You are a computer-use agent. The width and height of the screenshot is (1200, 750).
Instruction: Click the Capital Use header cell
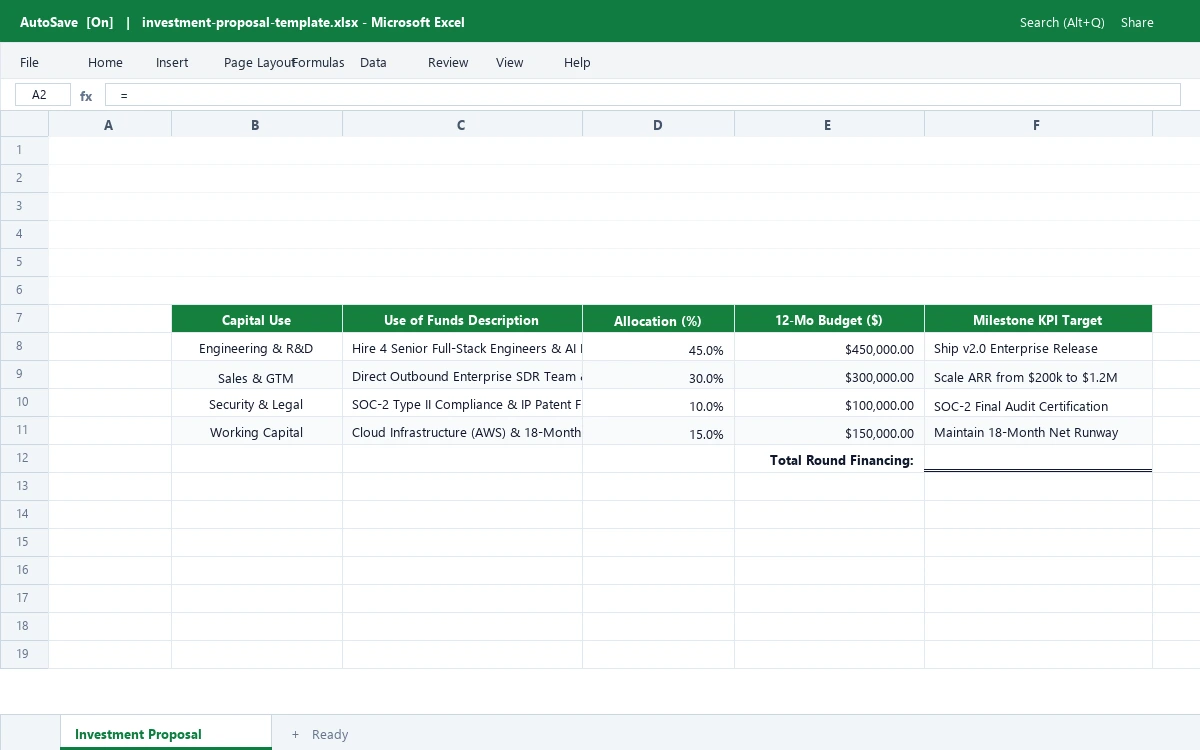point(256,319)
